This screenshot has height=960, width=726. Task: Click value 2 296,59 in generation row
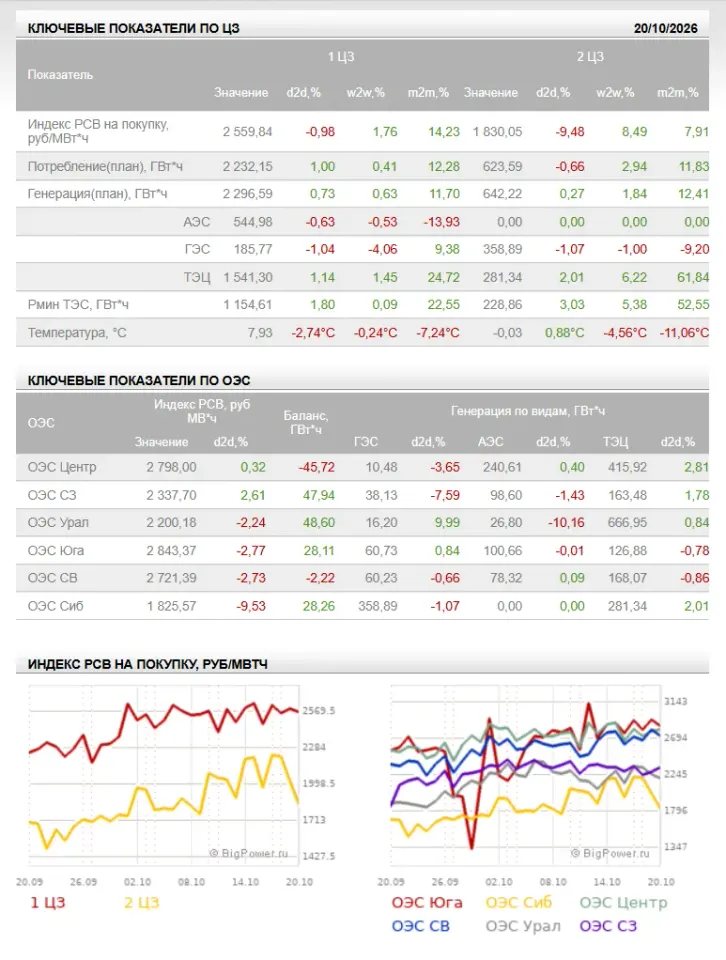[247, 194]
